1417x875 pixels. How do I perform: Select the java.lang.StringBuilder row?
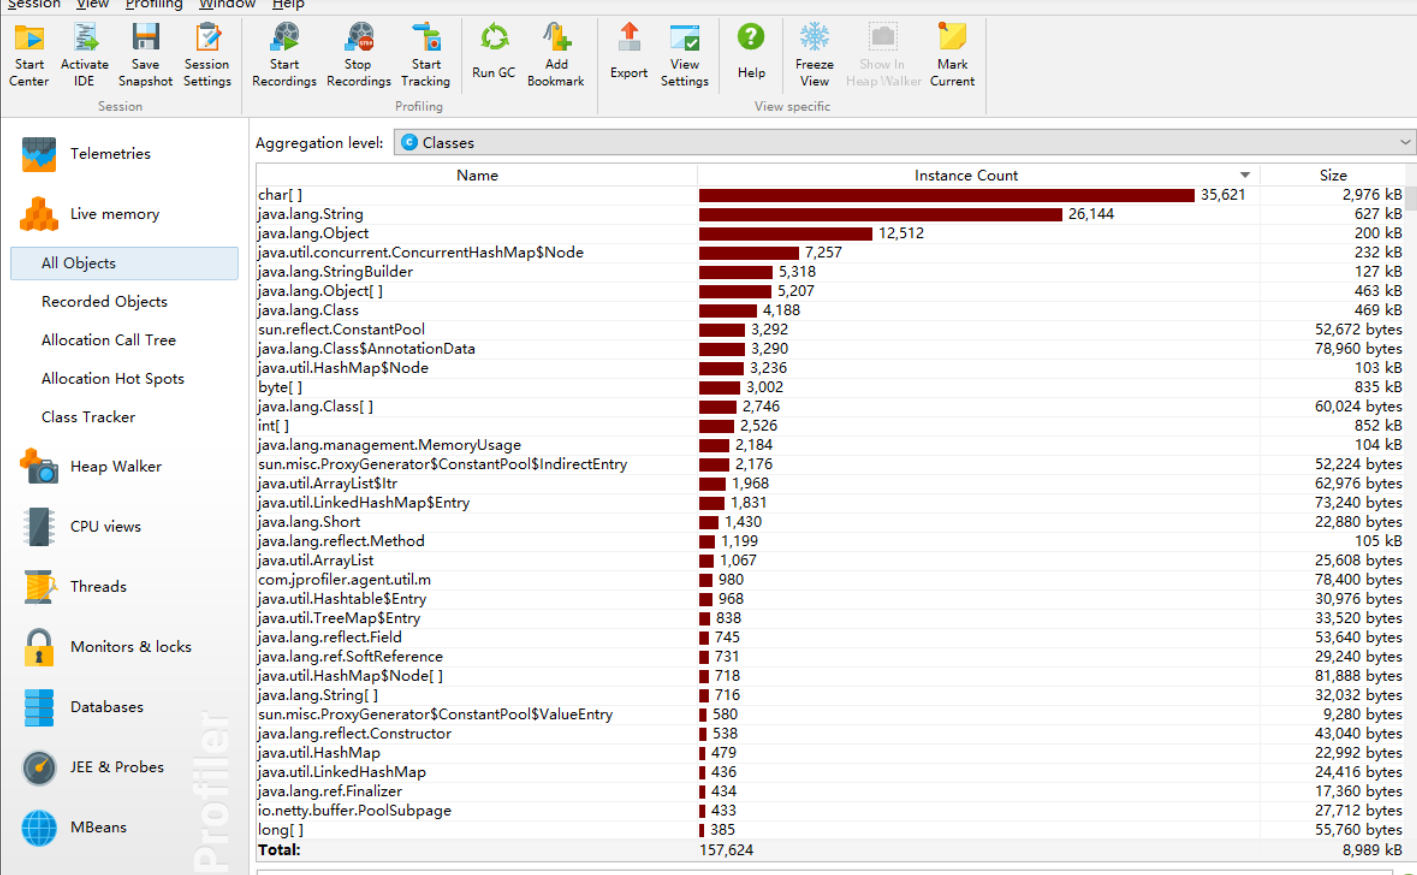[831, 272]
